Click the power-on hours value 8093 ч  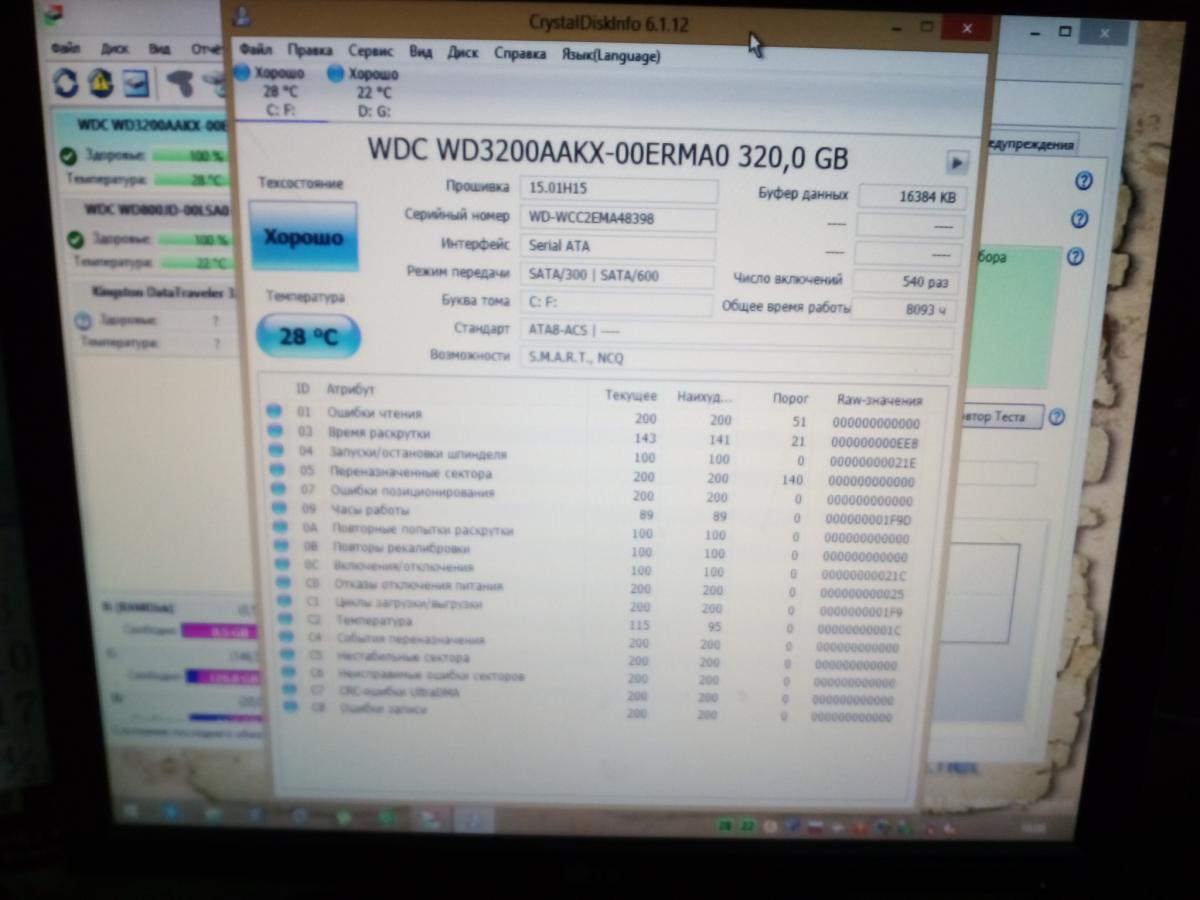pos(904,309)
